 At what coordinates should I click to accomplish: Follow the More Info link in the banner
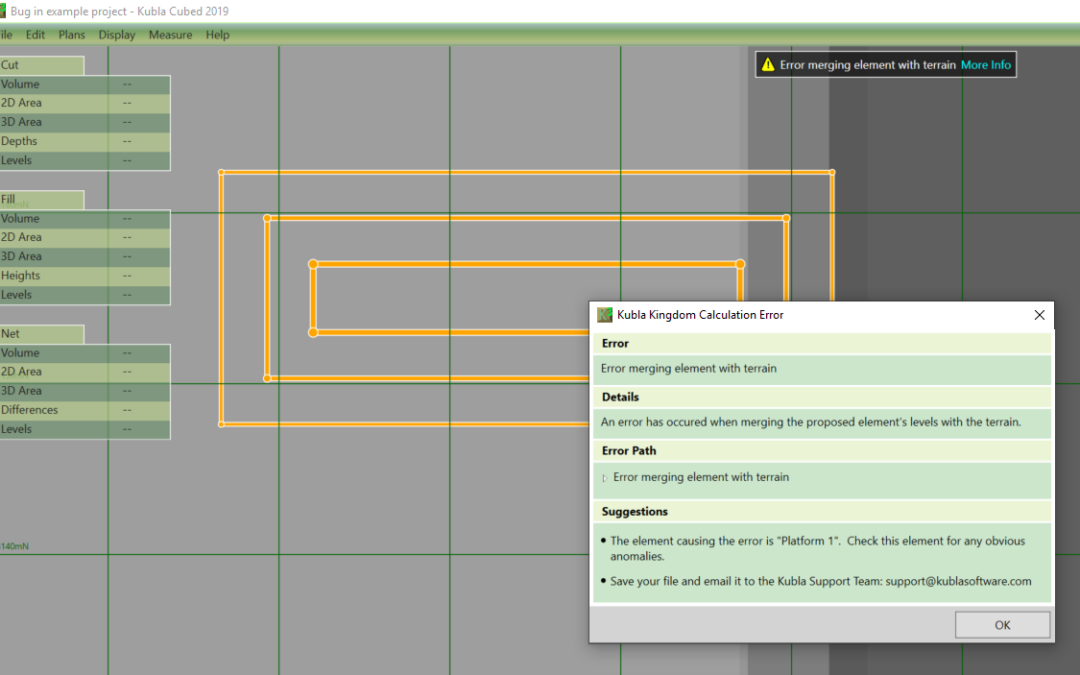(986, 65)
